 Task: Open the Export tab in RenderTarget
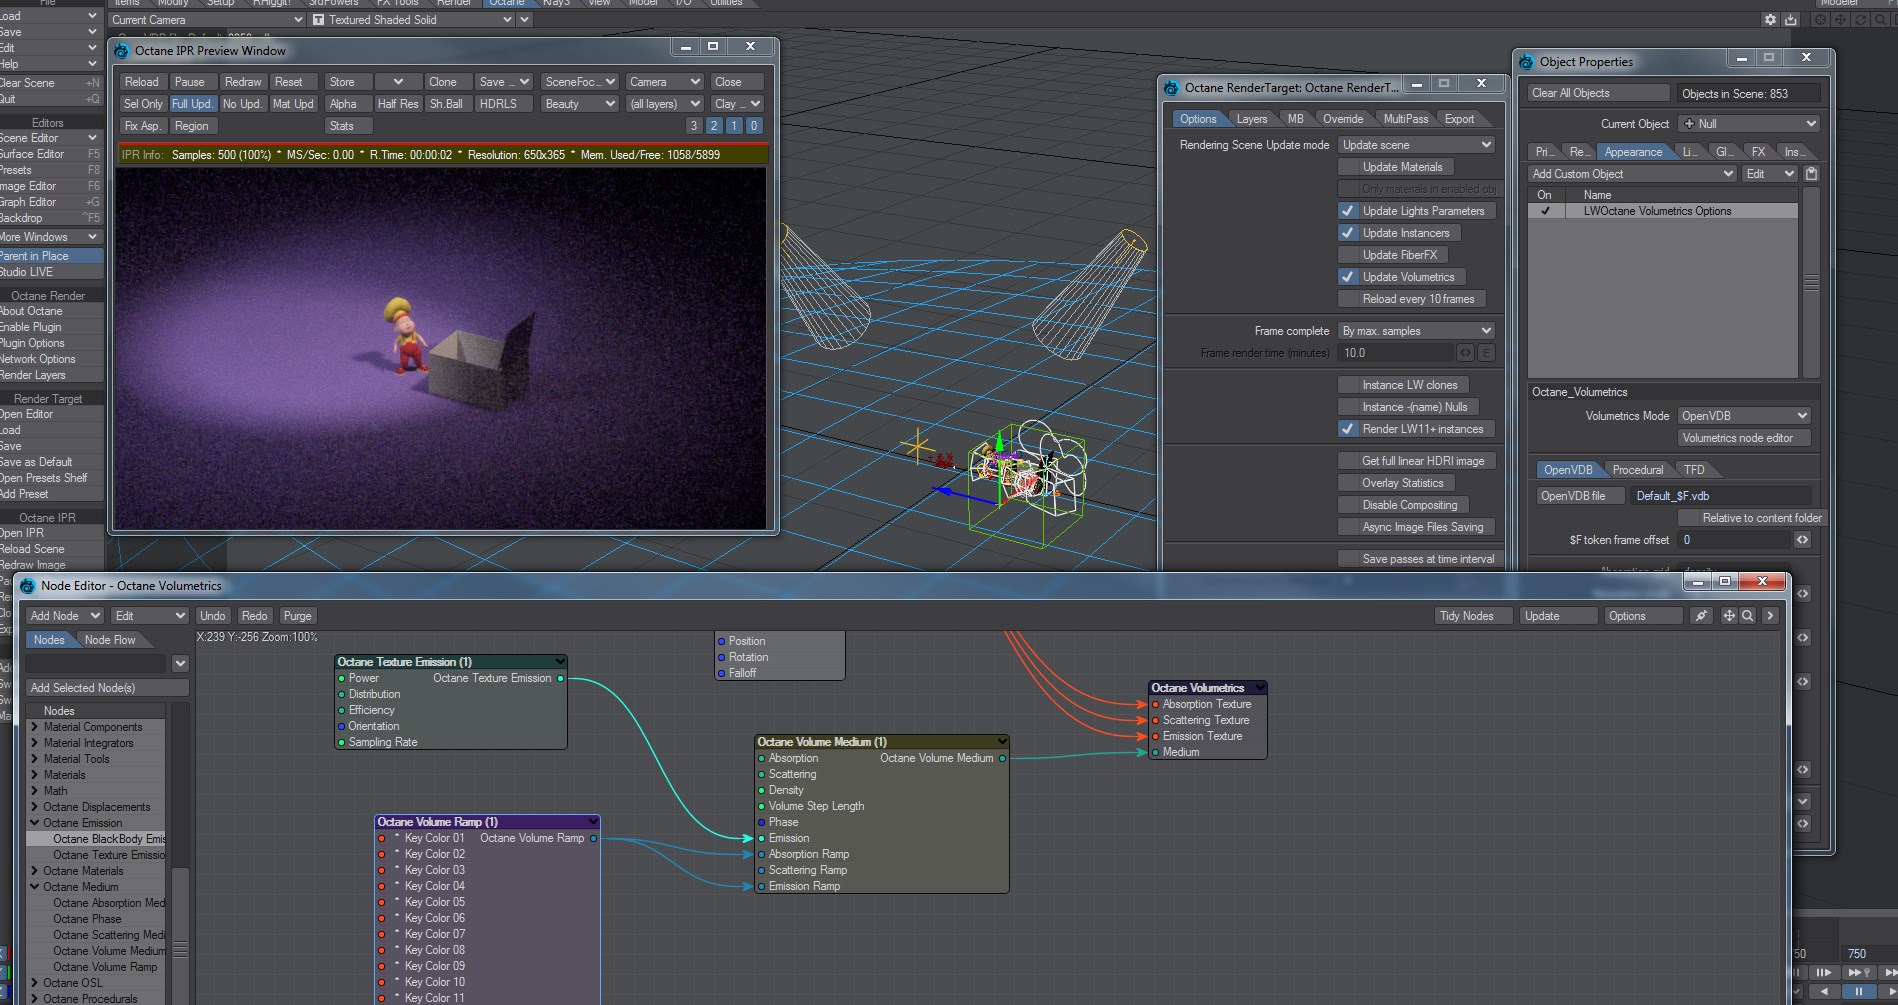(1459, 119)
